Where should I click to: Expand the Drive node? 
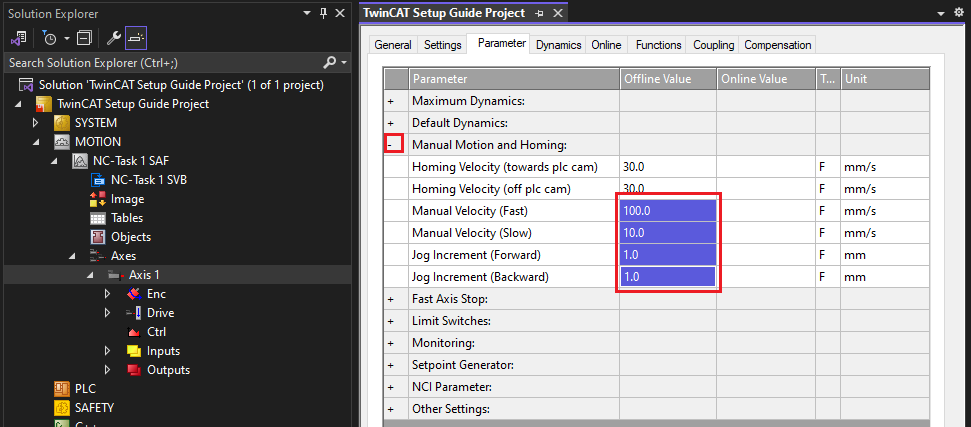(108, 313)
